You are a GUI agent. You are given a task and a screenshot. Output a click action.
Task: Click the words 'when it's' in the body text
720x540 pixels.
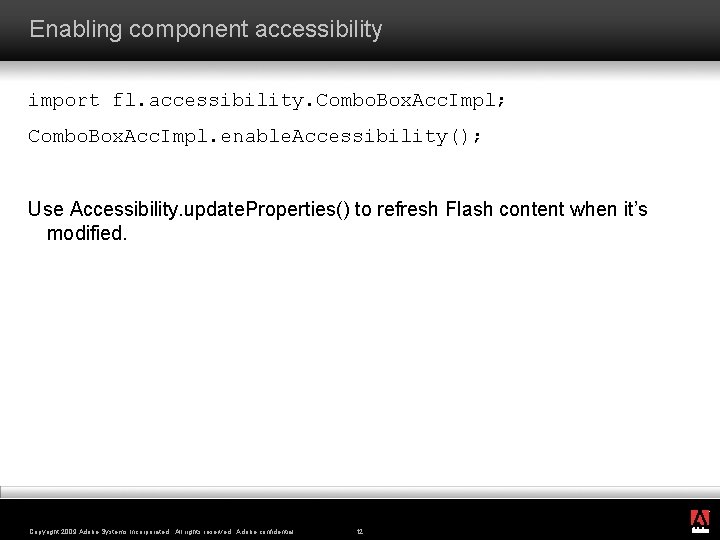[x=608, y=209]
